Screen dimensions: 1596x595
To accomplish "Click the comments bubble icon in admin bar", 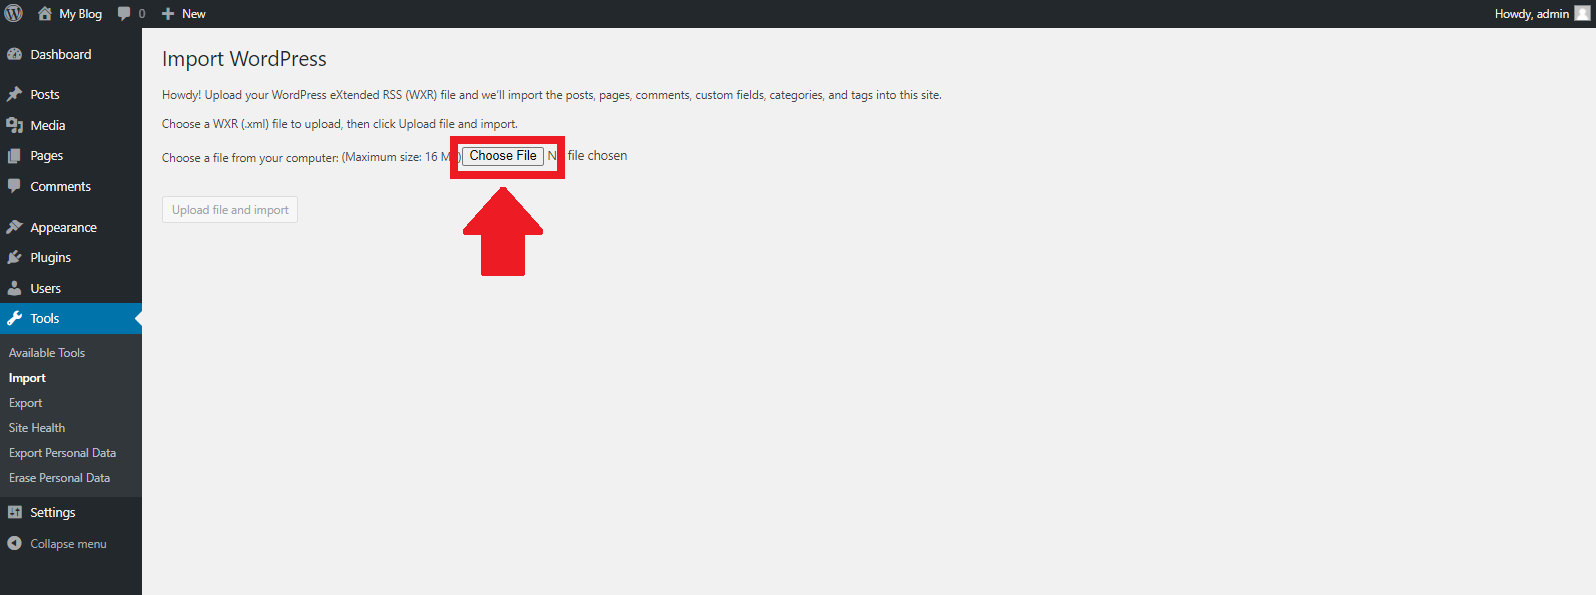I will [x=124, y=14].
